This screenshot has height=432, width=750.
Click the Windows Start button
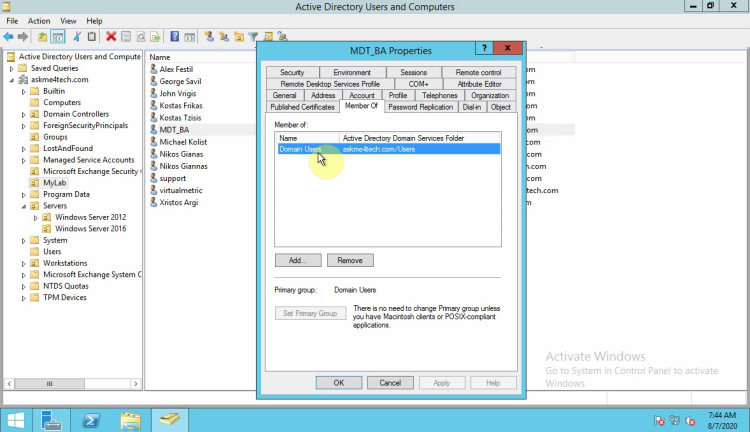pos(17,418)
